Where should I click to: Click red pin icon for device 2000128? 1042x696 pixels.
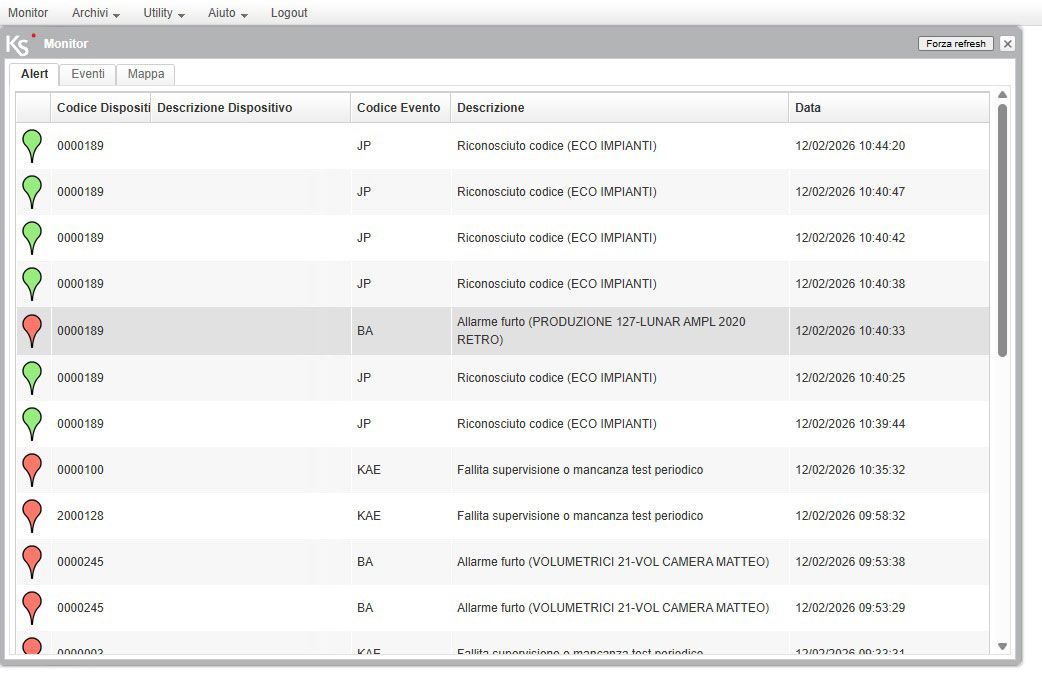click(x=32, y=514)
